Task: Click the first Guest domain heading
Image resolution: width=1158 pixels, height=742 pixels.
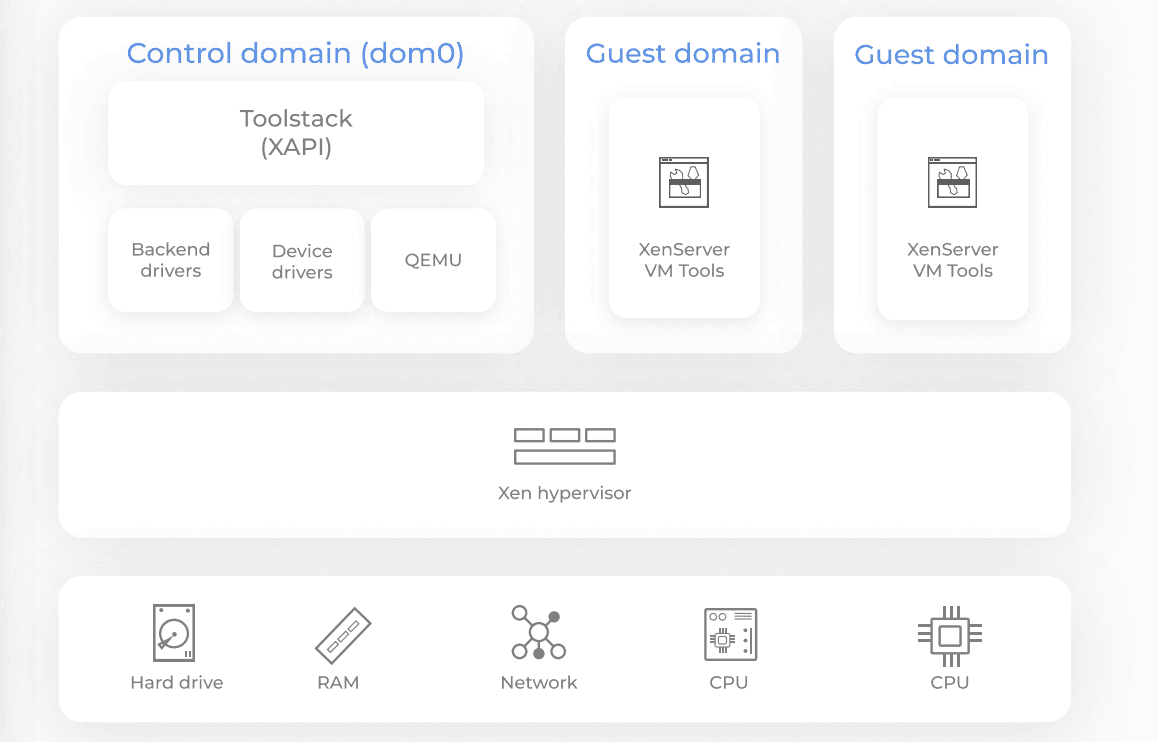Action: click(x=683, y=53)
